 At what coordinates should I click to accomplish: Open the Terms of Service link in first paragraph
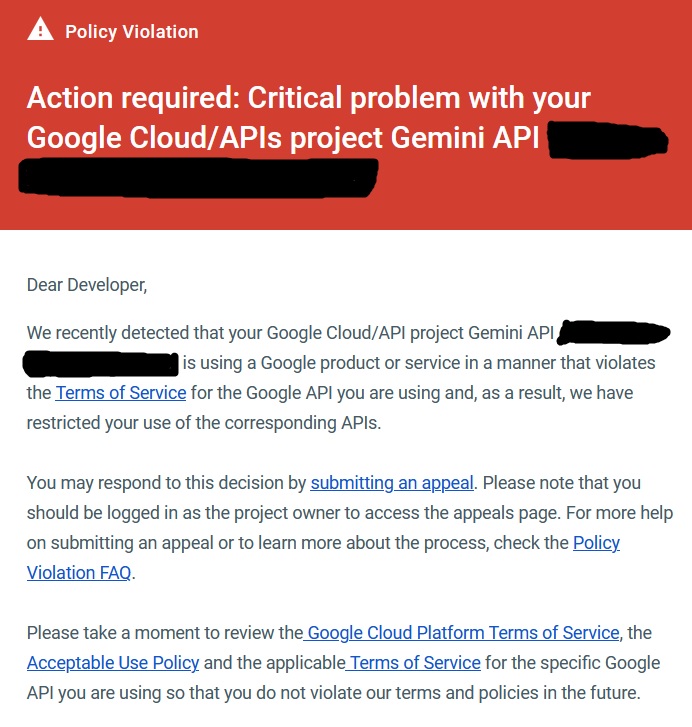click(121, 392)
